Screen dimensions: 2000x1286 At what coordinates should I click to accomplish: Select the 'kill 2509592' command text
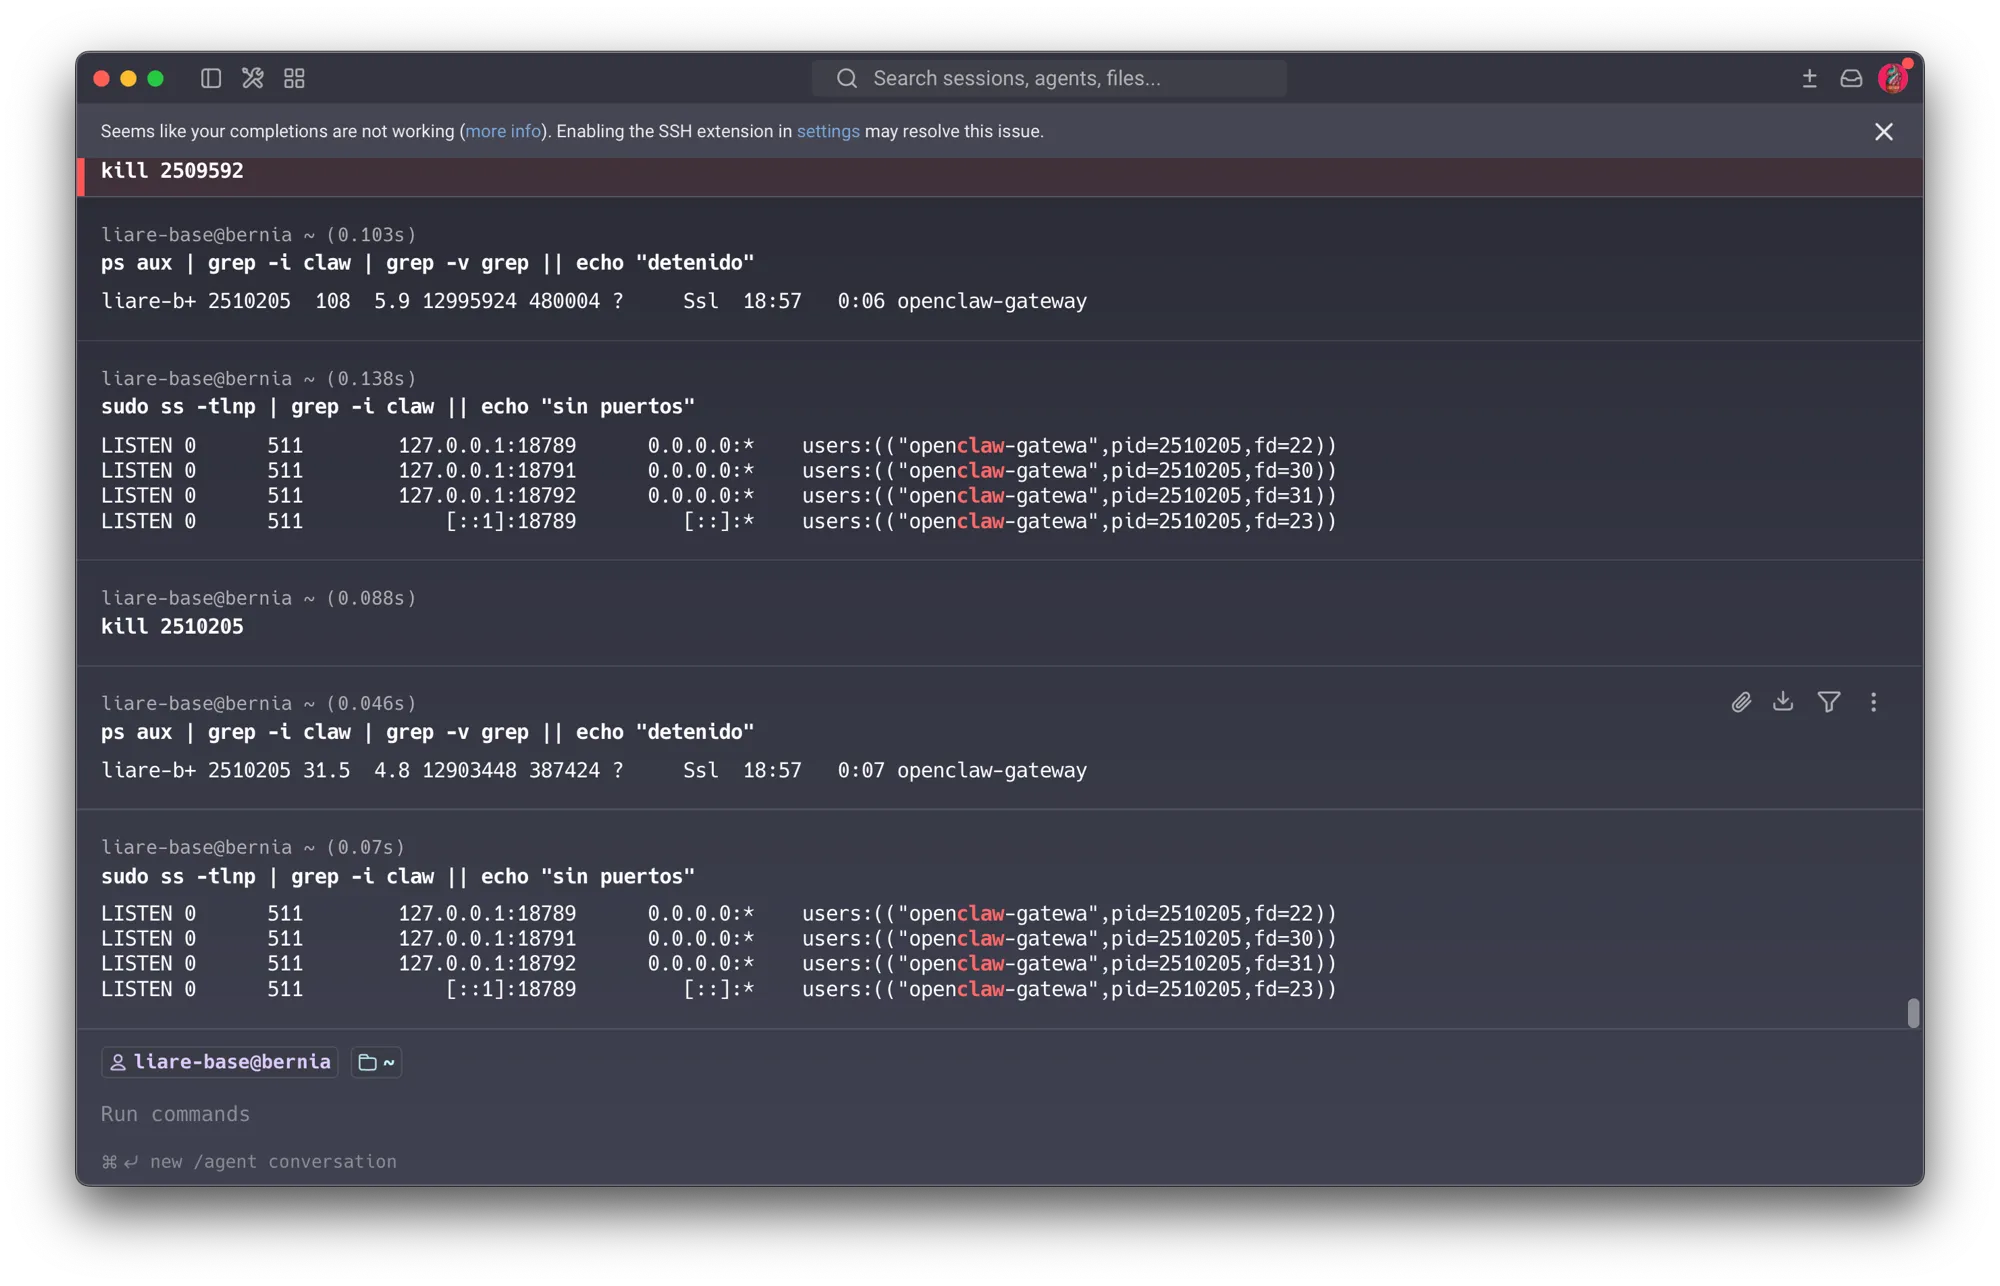click(172, 171)
